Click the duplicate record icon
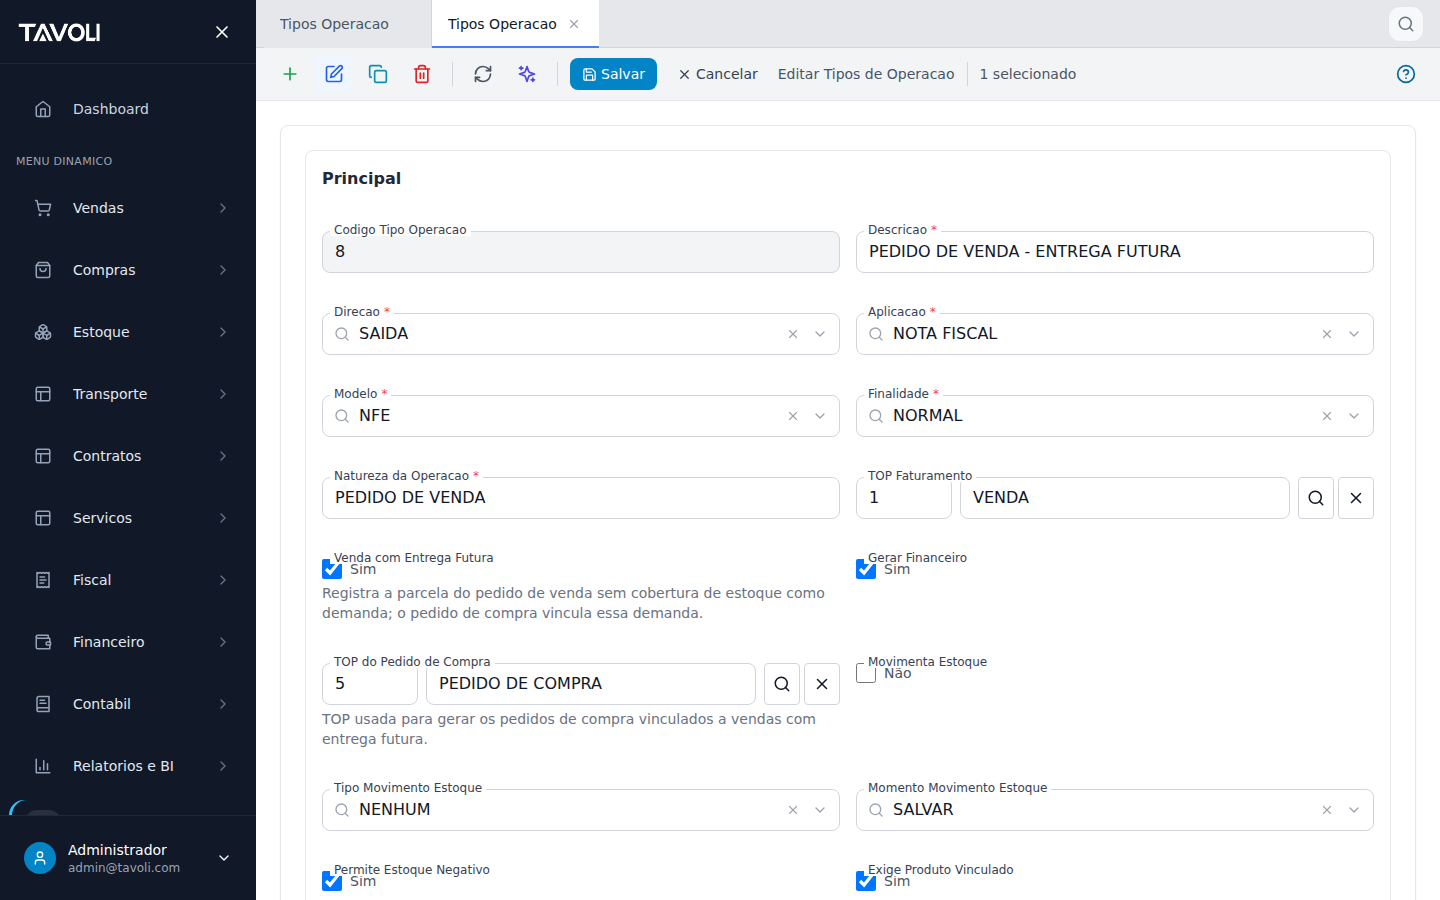This screenshot has width=1440, height=900. 378,74
